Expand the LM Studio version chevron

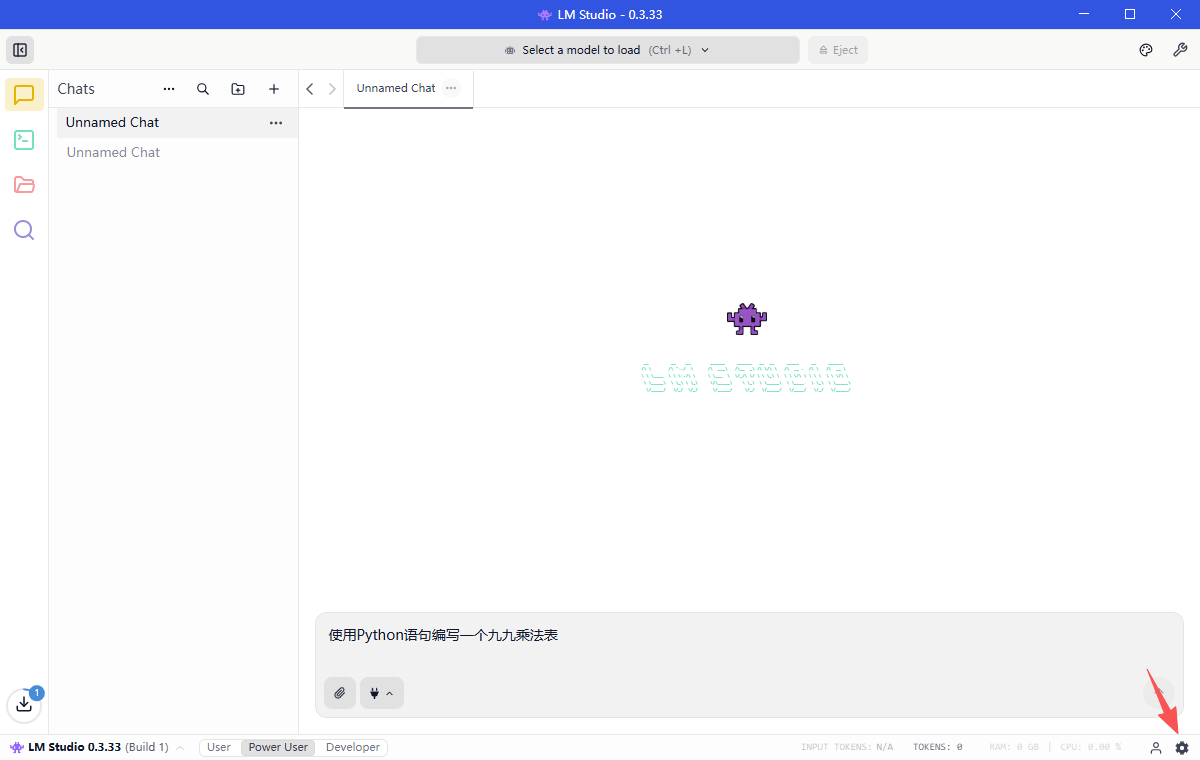179,747
